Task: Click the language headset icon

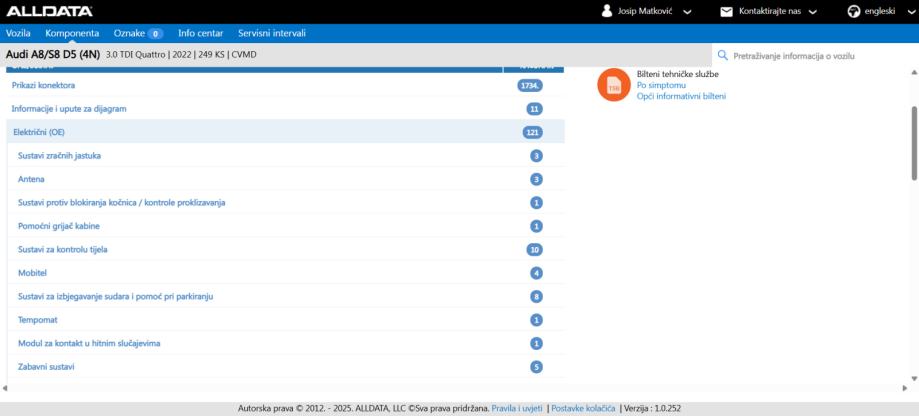Action: [x=854, y=11]
